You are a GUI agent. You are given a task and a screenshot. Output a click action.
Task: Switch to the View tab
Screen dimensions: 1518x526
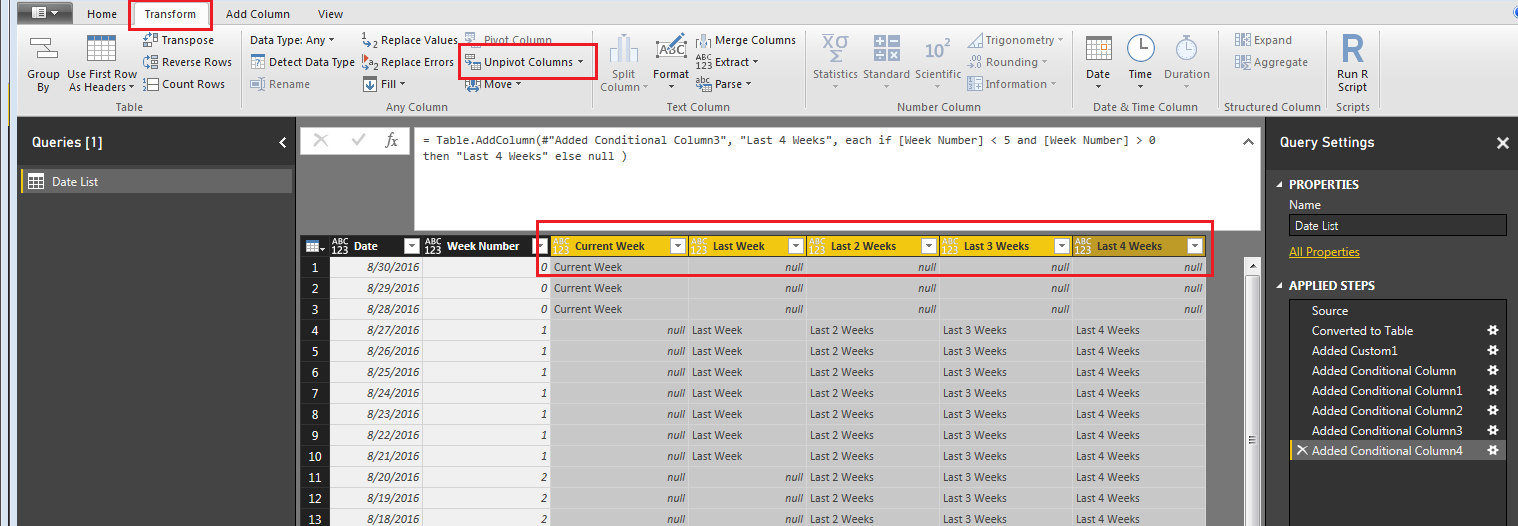tap(330, 14)
